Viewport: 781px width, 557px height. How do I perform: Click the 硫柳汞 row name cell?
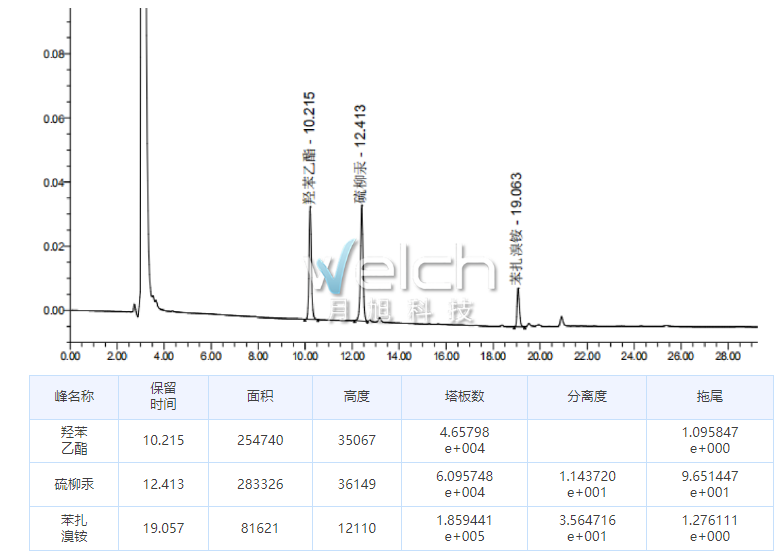[74, 484]
